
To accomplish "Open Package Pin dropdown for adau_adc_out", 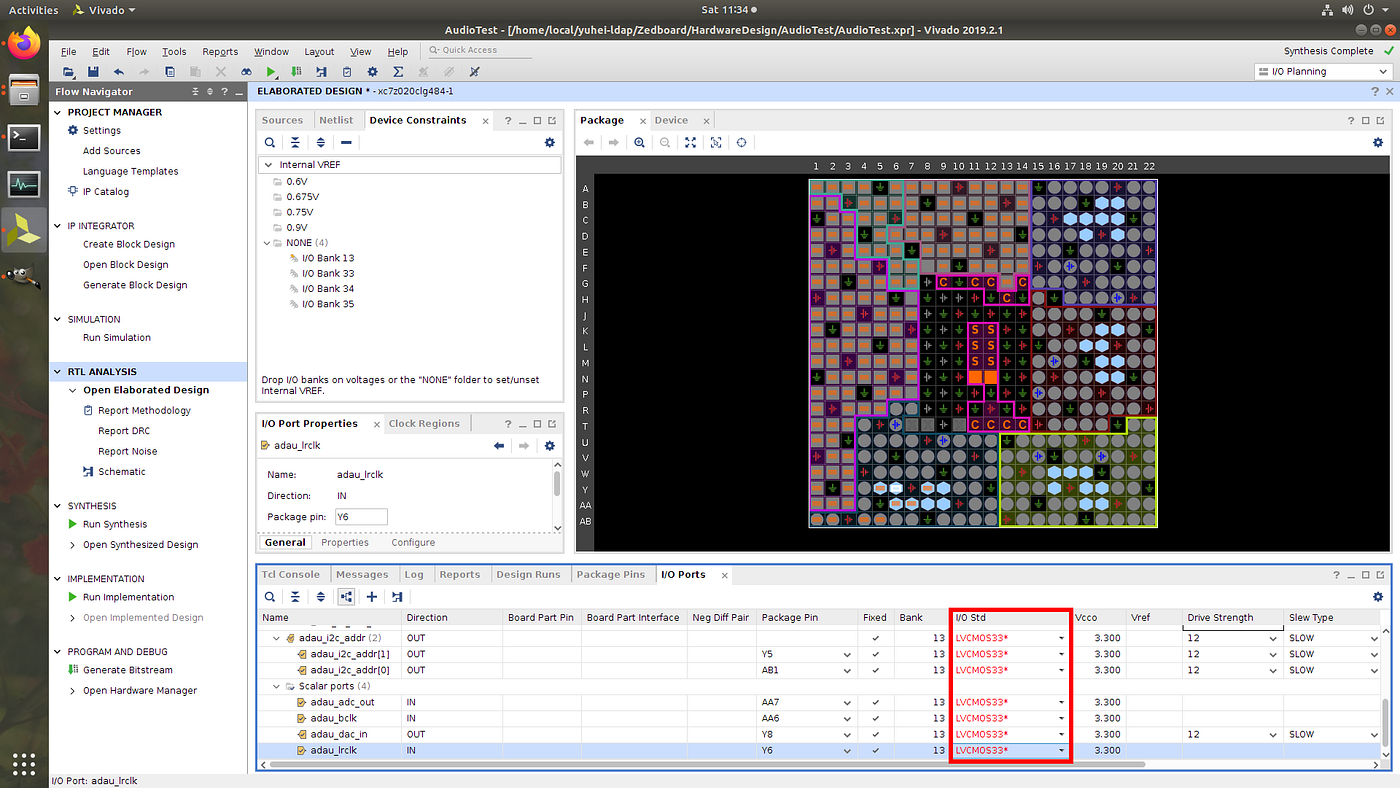I will (847, 702).
